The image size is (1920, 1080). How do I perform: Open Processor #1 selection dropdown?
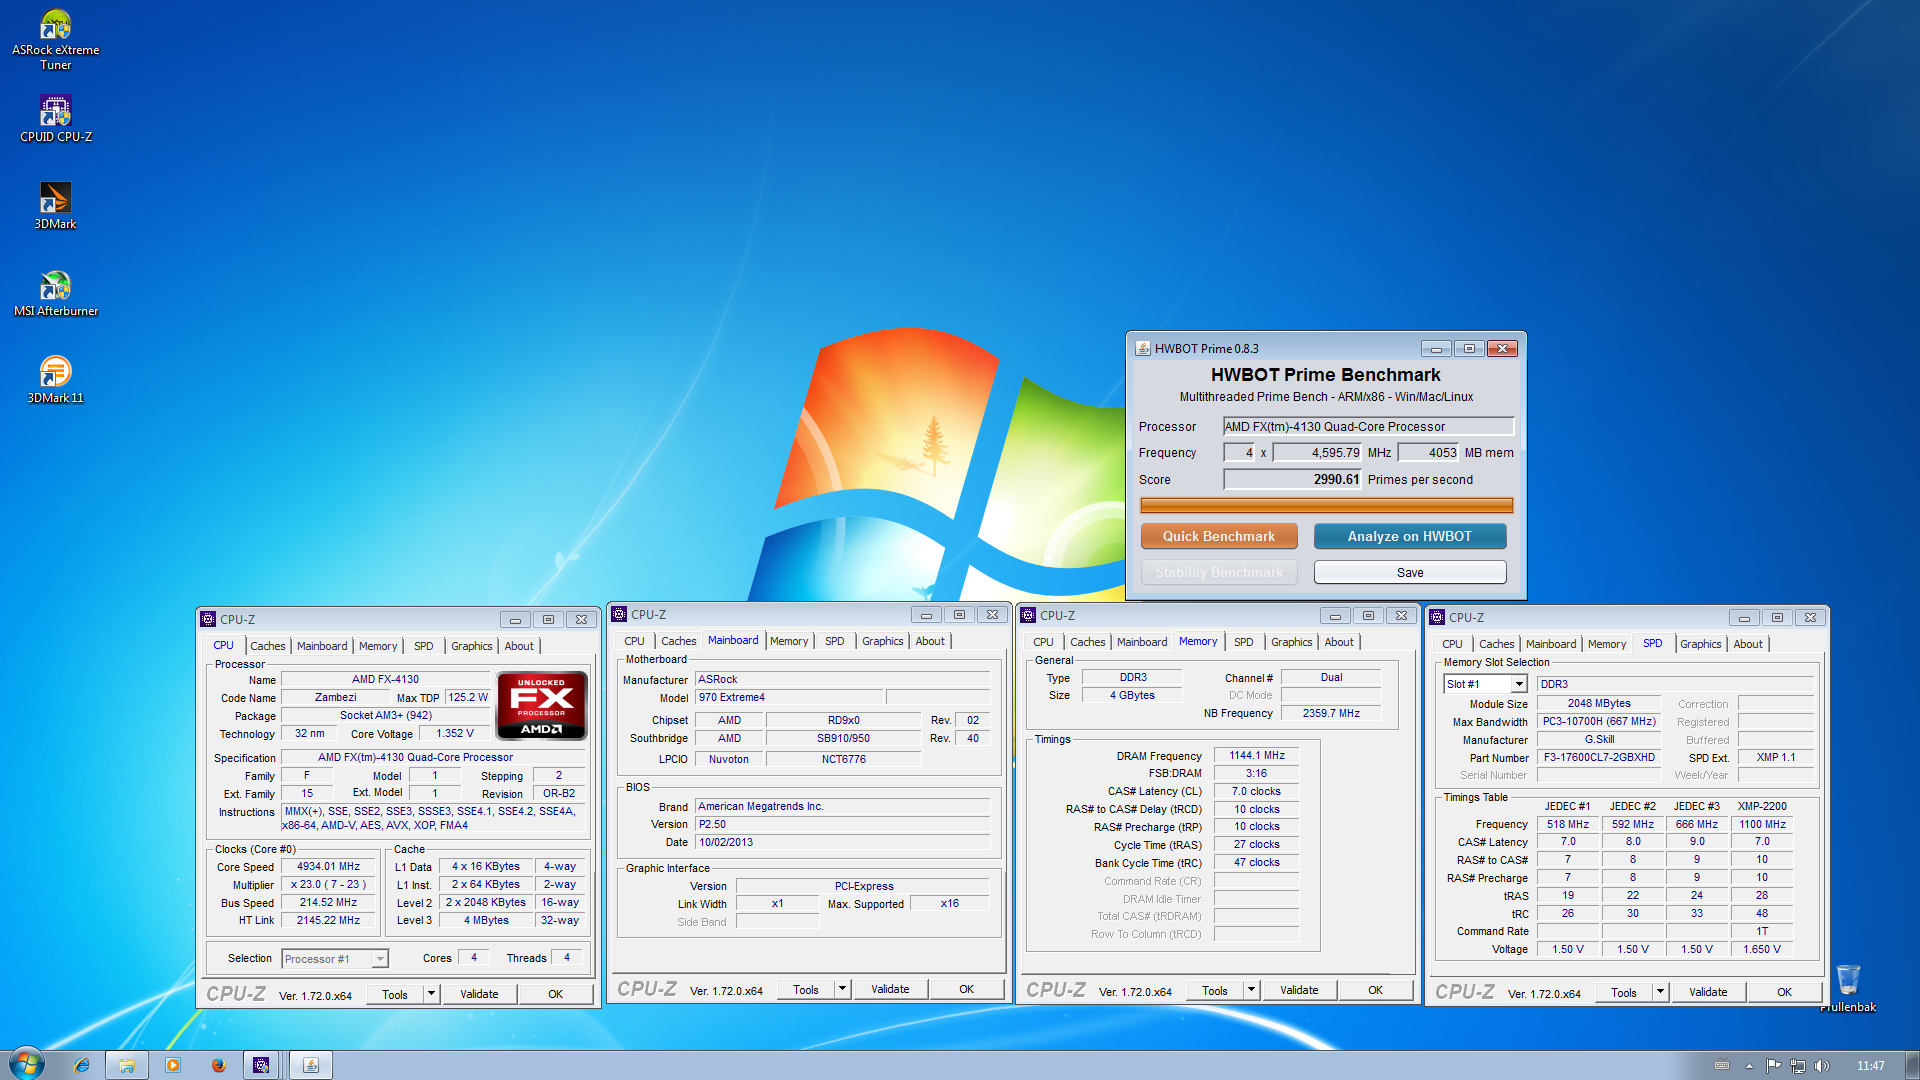[335, 959]
